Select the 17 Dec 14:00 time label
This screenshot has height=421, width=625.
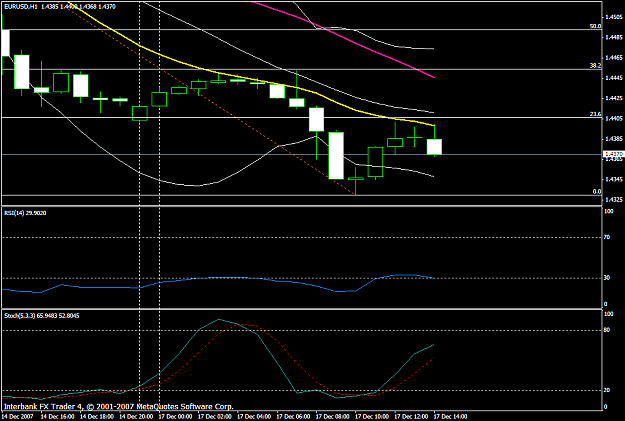pos(450,417)
